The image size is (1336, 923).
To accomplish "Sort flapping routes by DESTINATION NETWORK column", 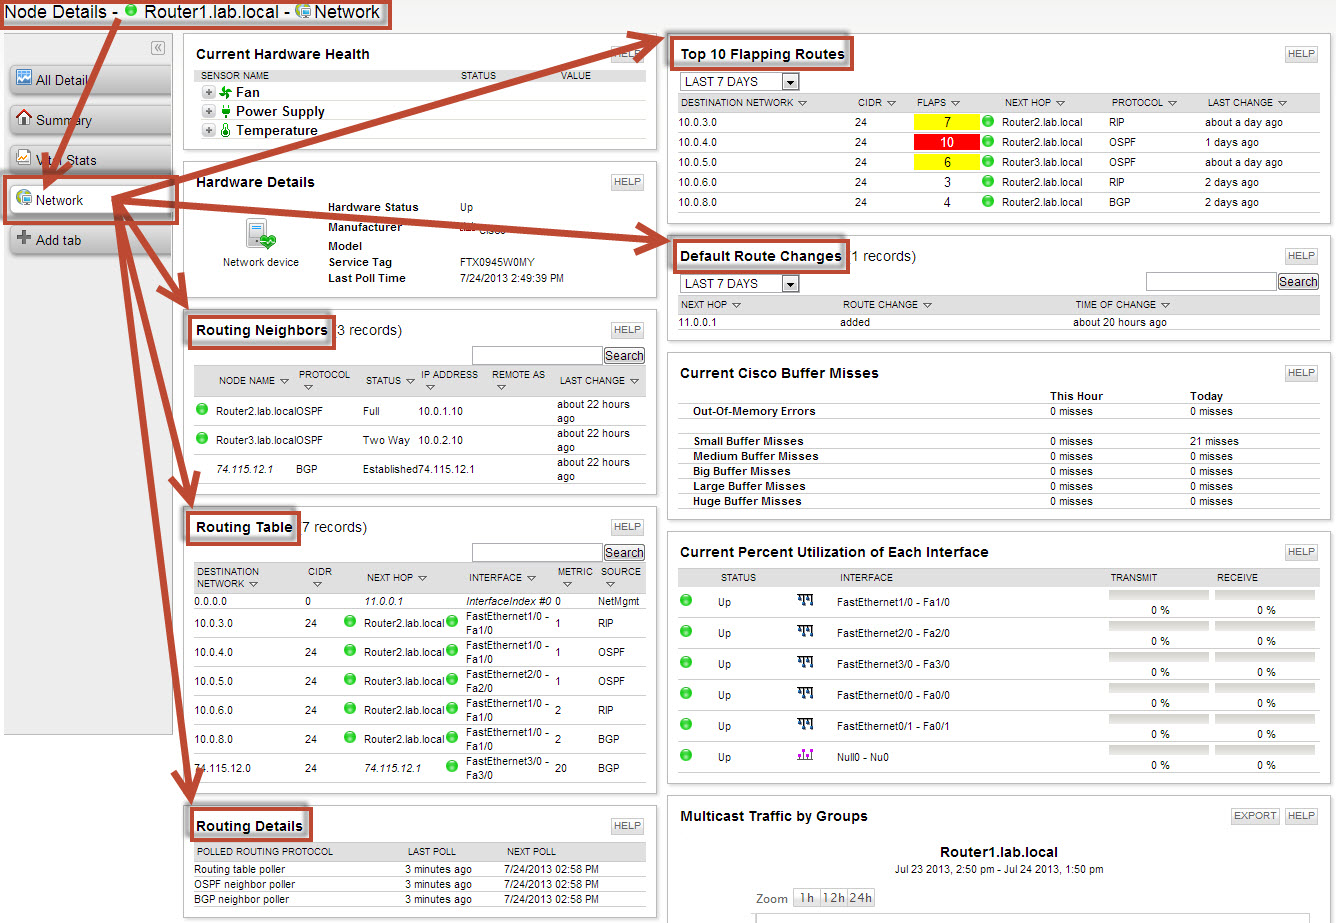I will 744,102.
